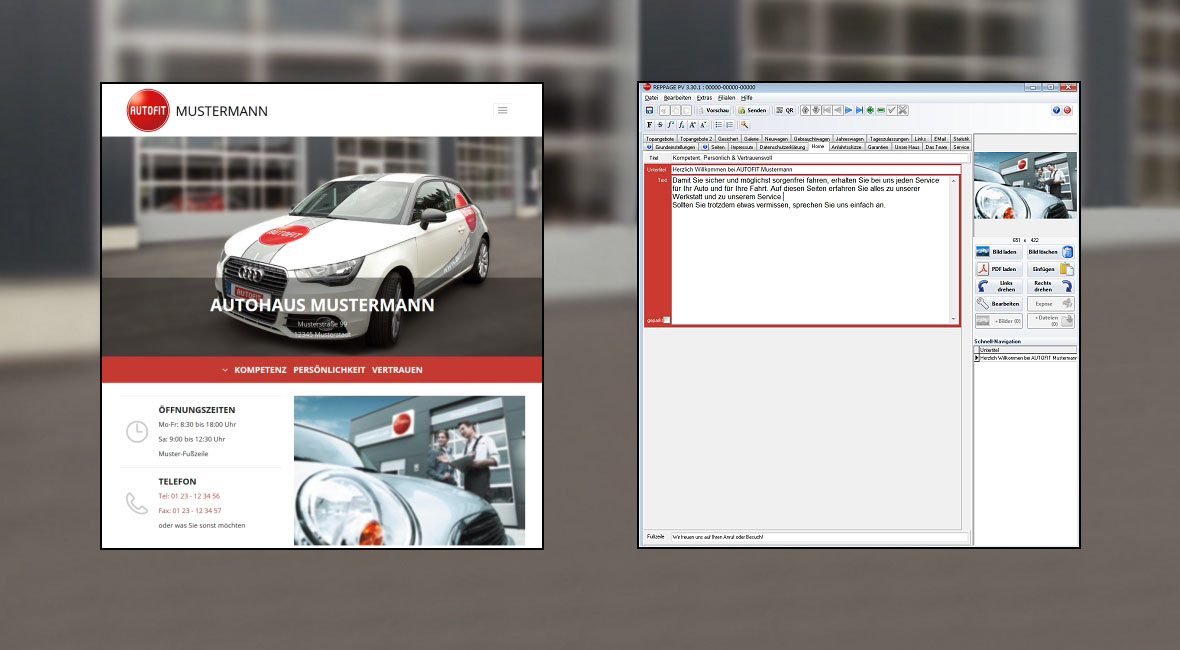Click the QR code button
The width and height of the screenshot is (1180, 650).
click(x=785, y=110)
